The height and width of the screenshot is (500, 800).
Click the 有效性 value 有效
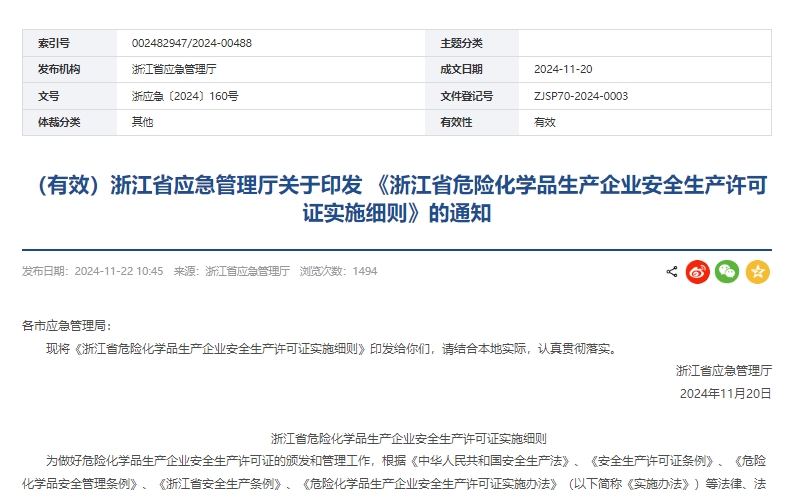[x=545, y=122]
